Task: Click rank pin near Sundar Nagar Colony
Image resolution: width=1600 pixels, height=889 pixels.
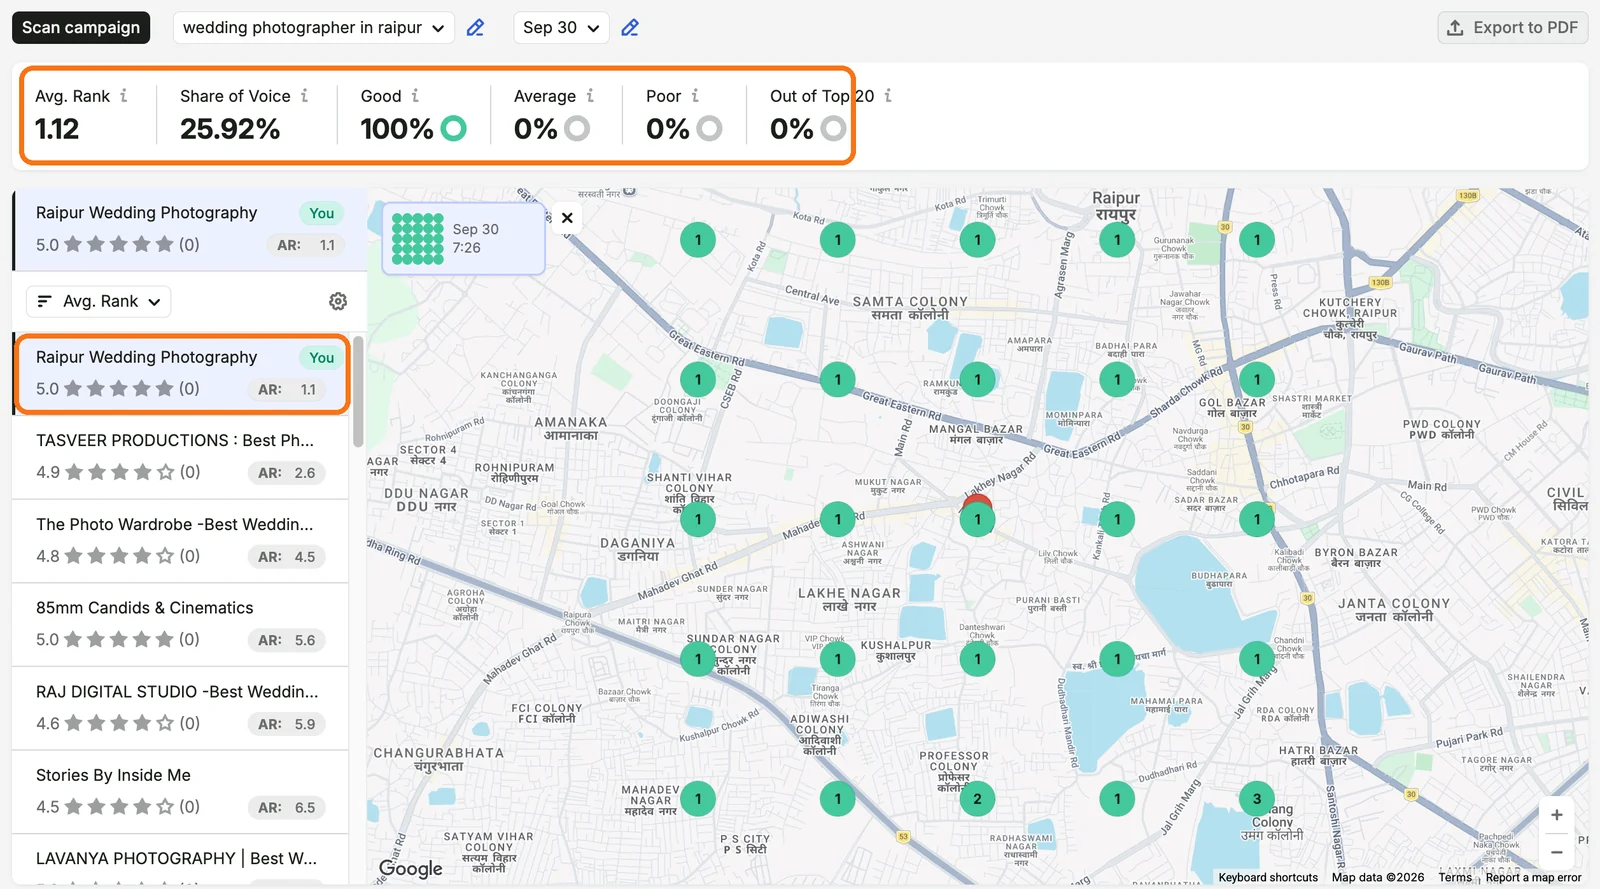Action: tap(698, 658)
